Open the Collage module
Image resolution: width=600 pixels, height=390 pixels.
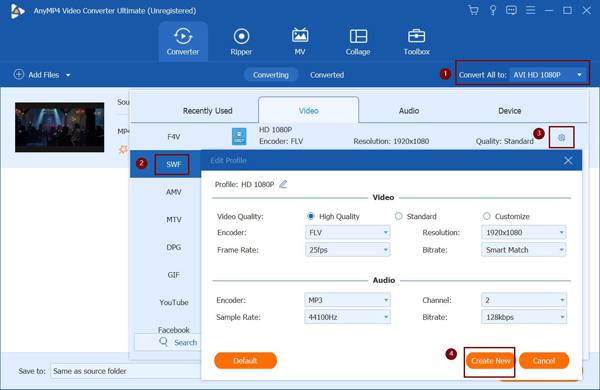(358, 41)
